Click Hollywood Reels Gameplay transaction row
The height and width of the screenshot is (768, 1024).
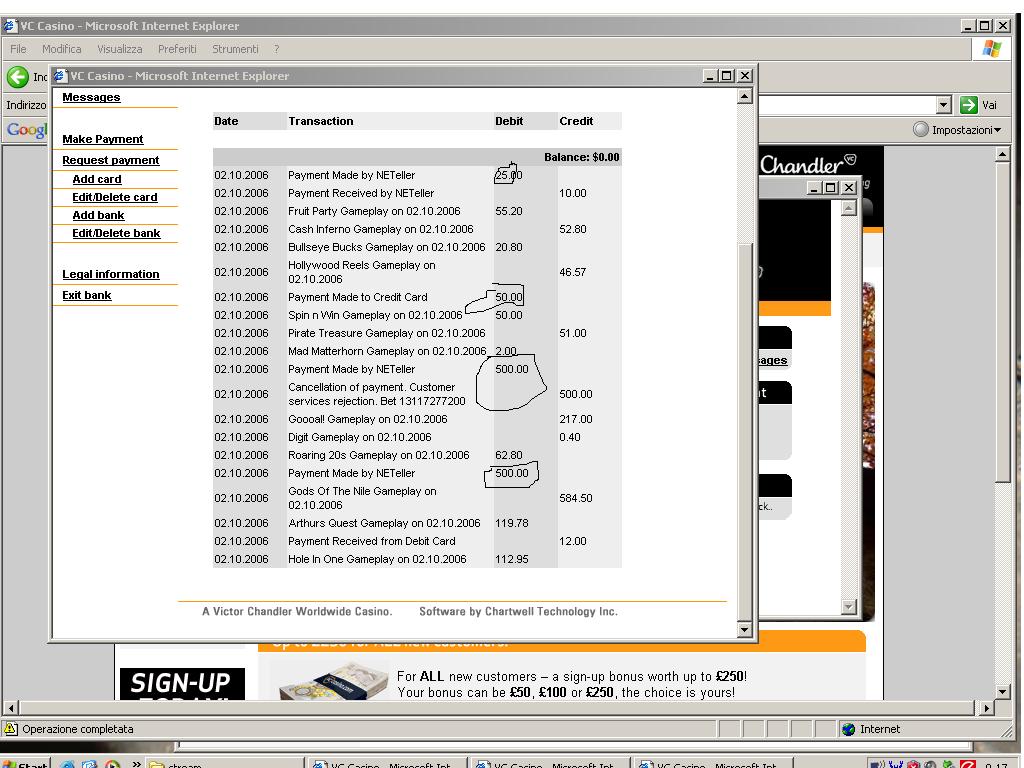pos(417,272)
